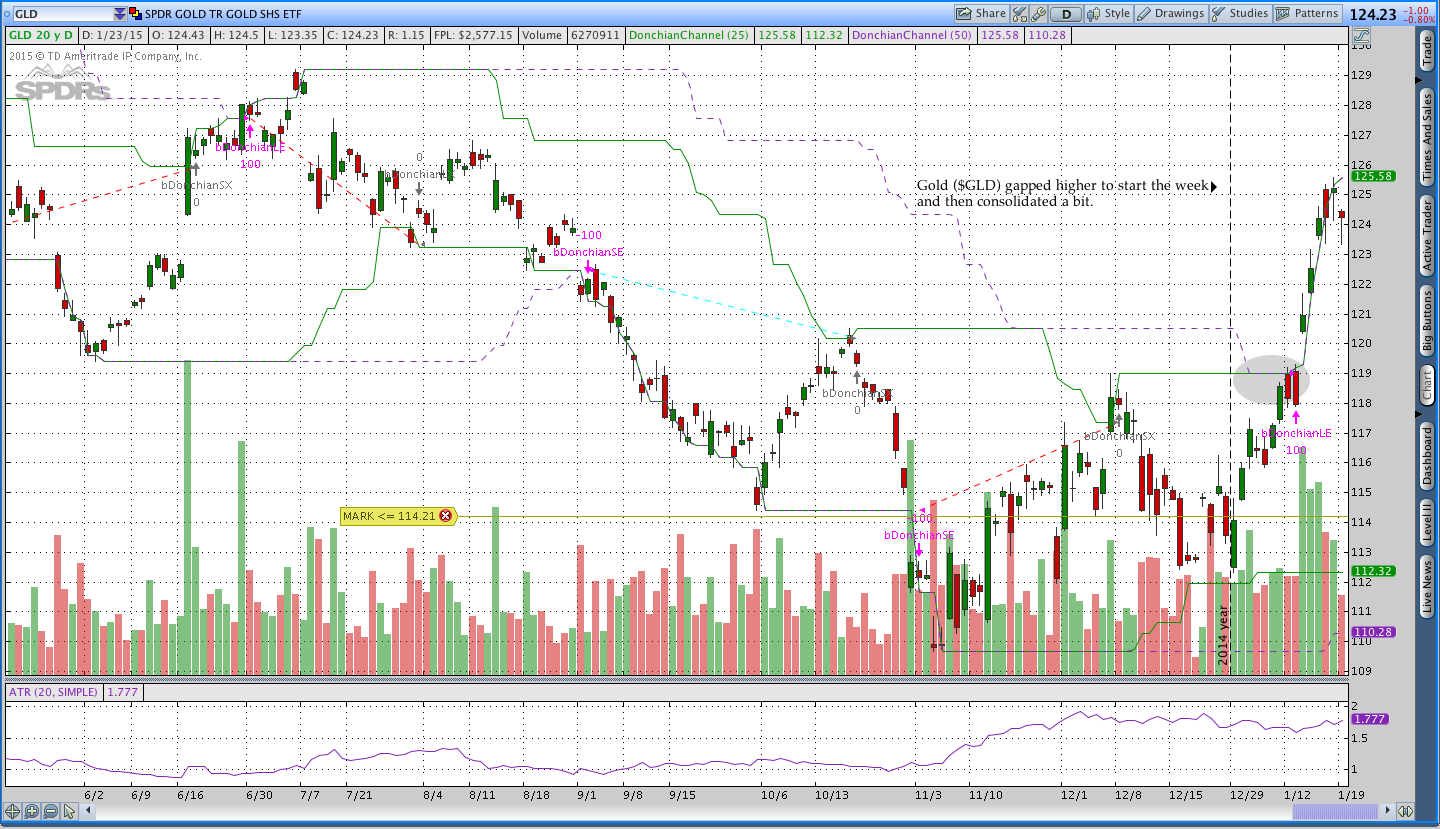Click the Volume header label
The height and width of the screenshot is (829, 1440).
[541, 35]
